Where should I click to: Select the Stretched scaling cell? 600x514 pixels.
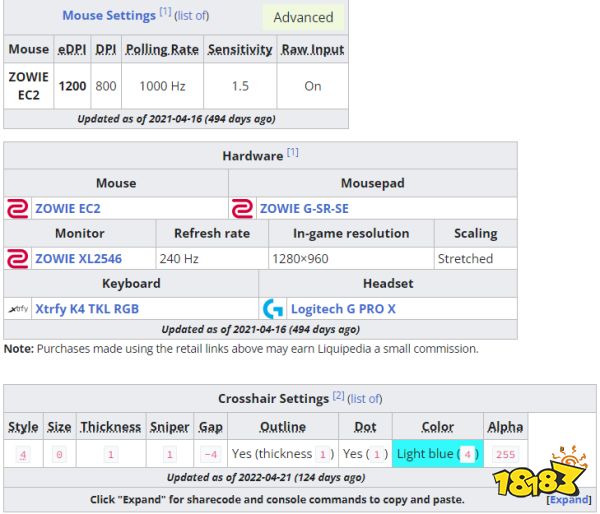tap(476, 259)
